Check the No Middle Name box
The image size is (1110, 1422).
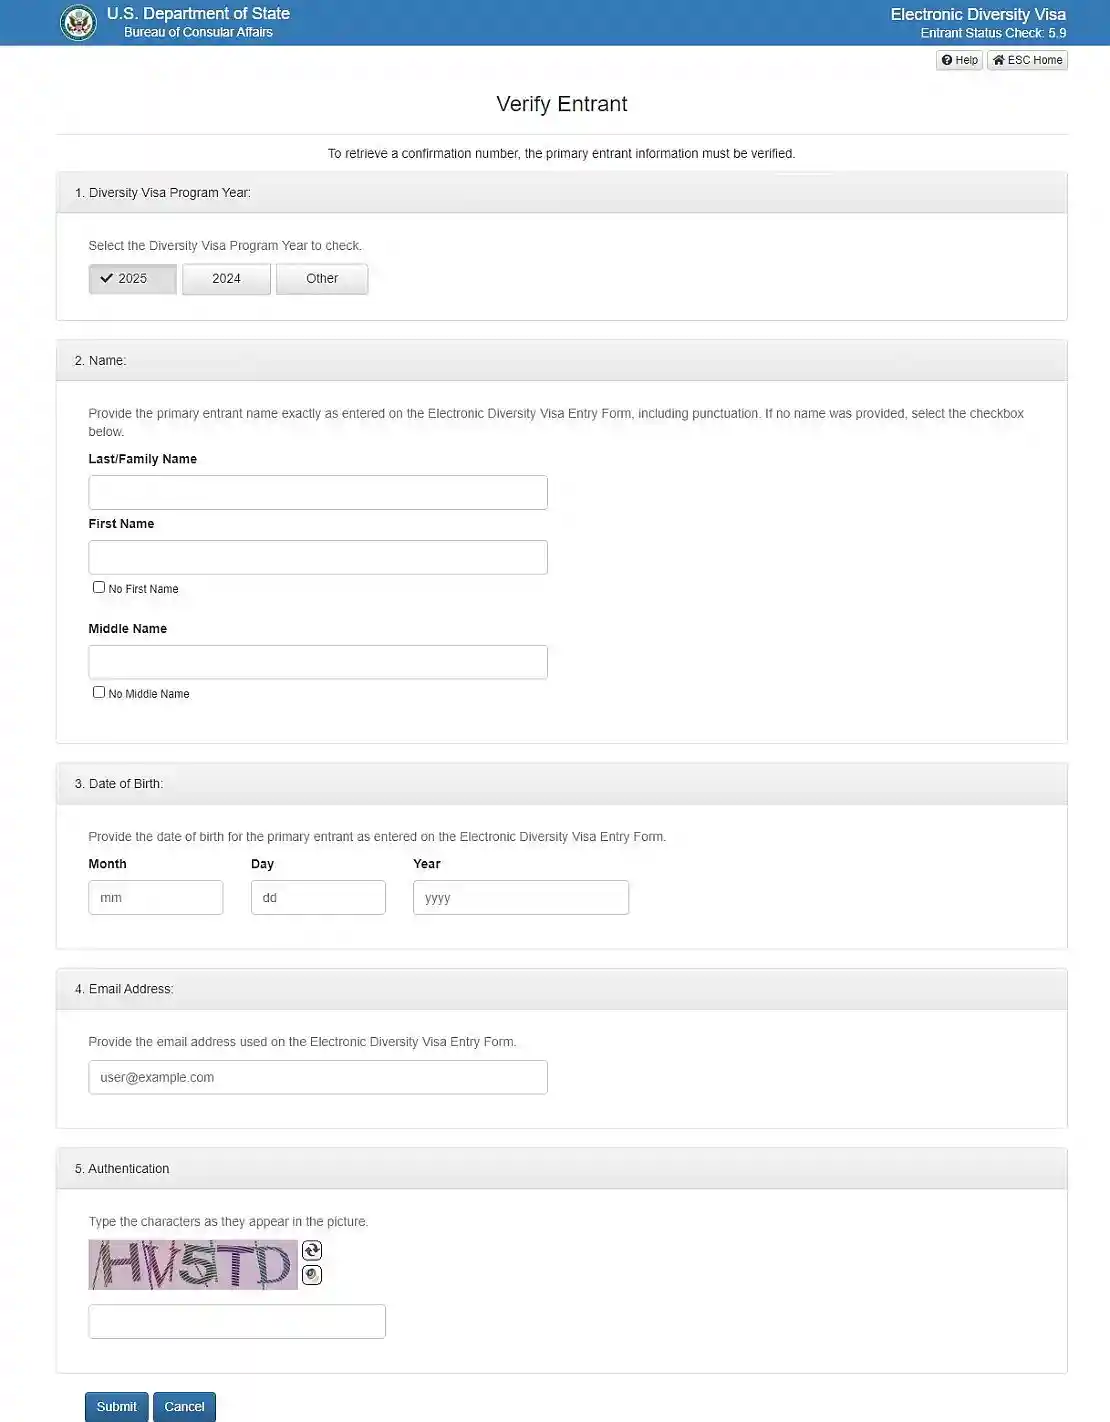click(99, 692)
